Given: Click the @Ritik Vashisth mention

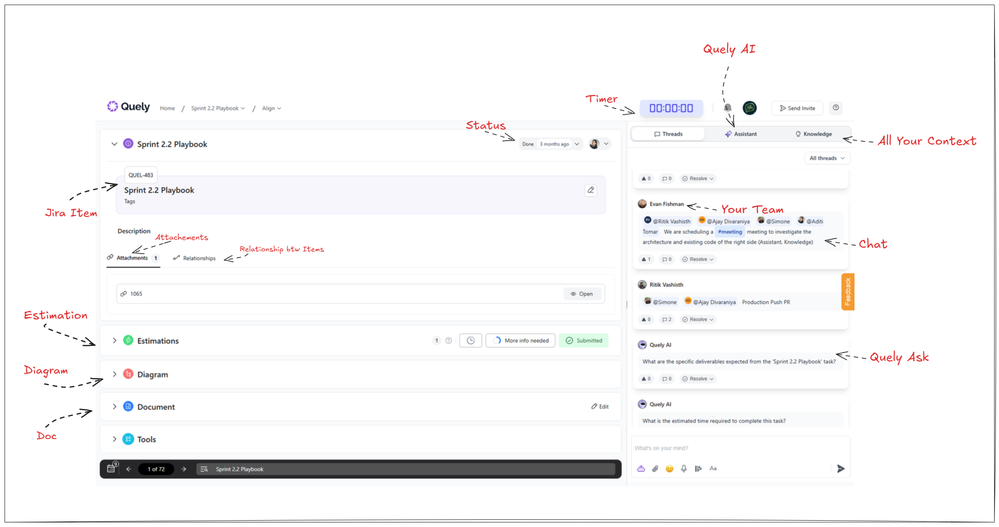Looking at the screenshot, I should [667, 221].
